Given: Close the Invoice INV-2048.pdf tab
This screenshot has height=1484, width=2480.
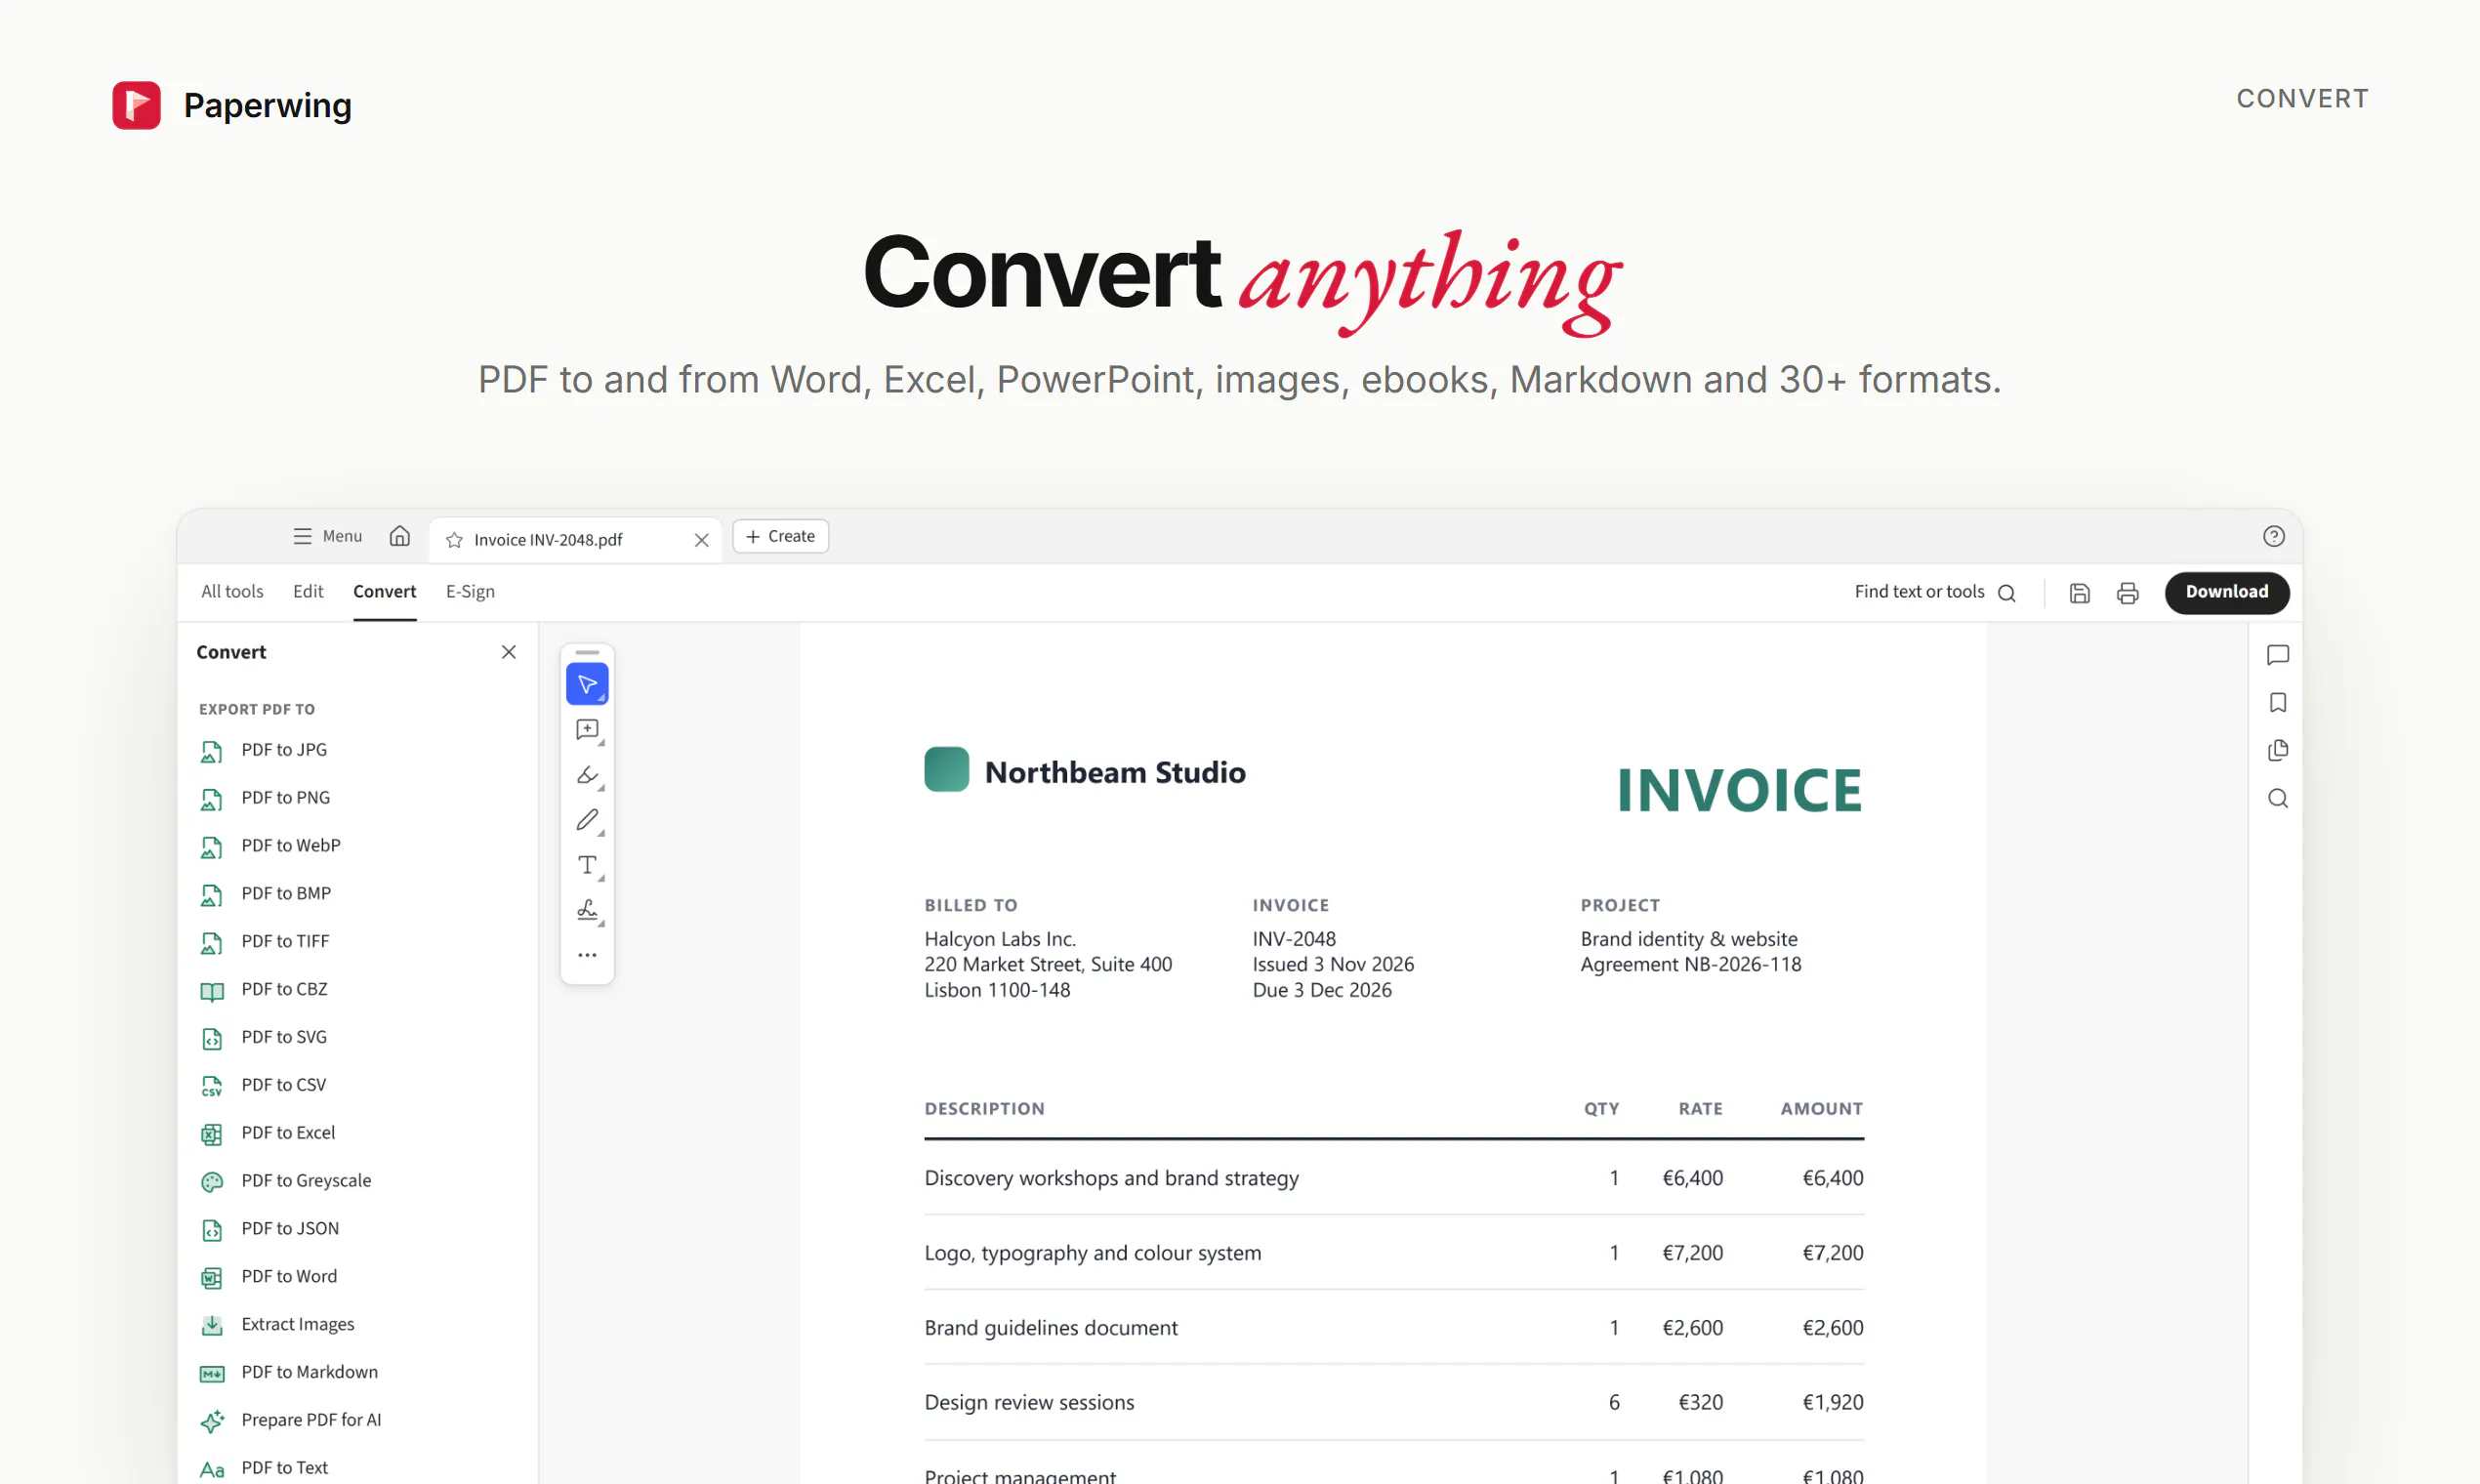Looking at the screenshot, I should (x=701, y=540).
